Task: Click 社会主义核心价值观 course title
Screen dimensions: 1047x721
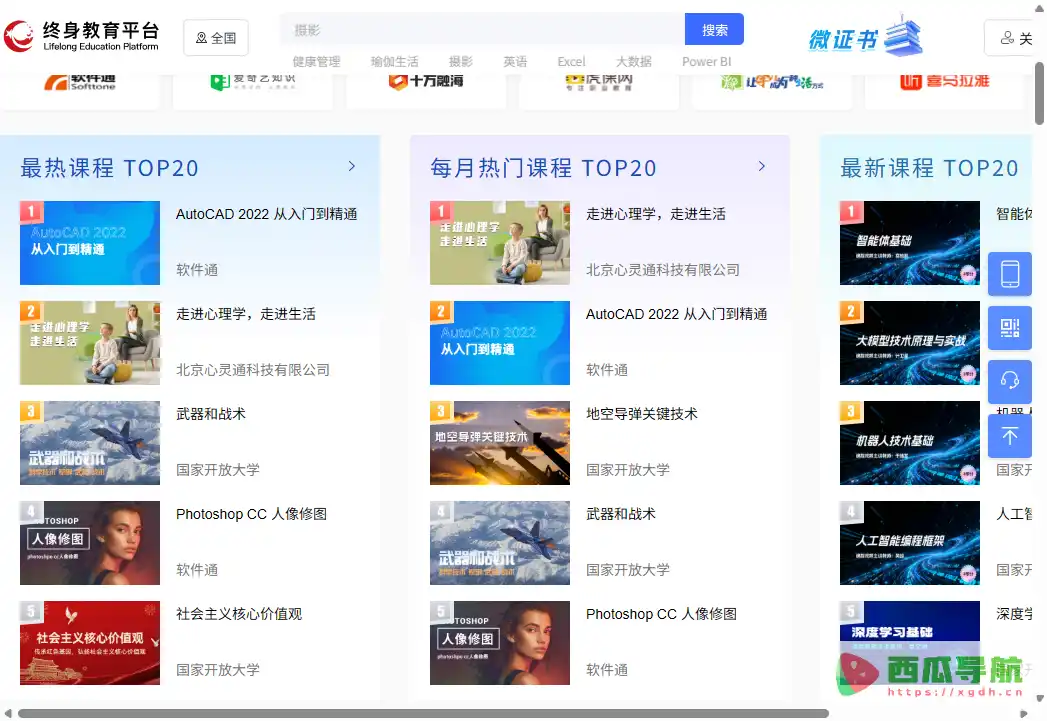Action: tap(239, 615)
